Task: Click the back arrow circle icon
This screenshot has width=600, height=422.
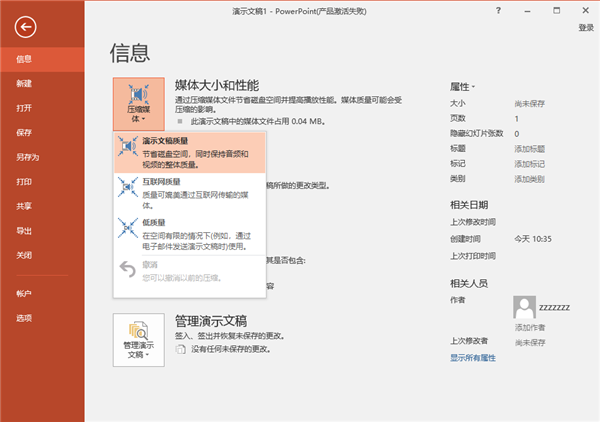Action: click(x=26, y=27)
